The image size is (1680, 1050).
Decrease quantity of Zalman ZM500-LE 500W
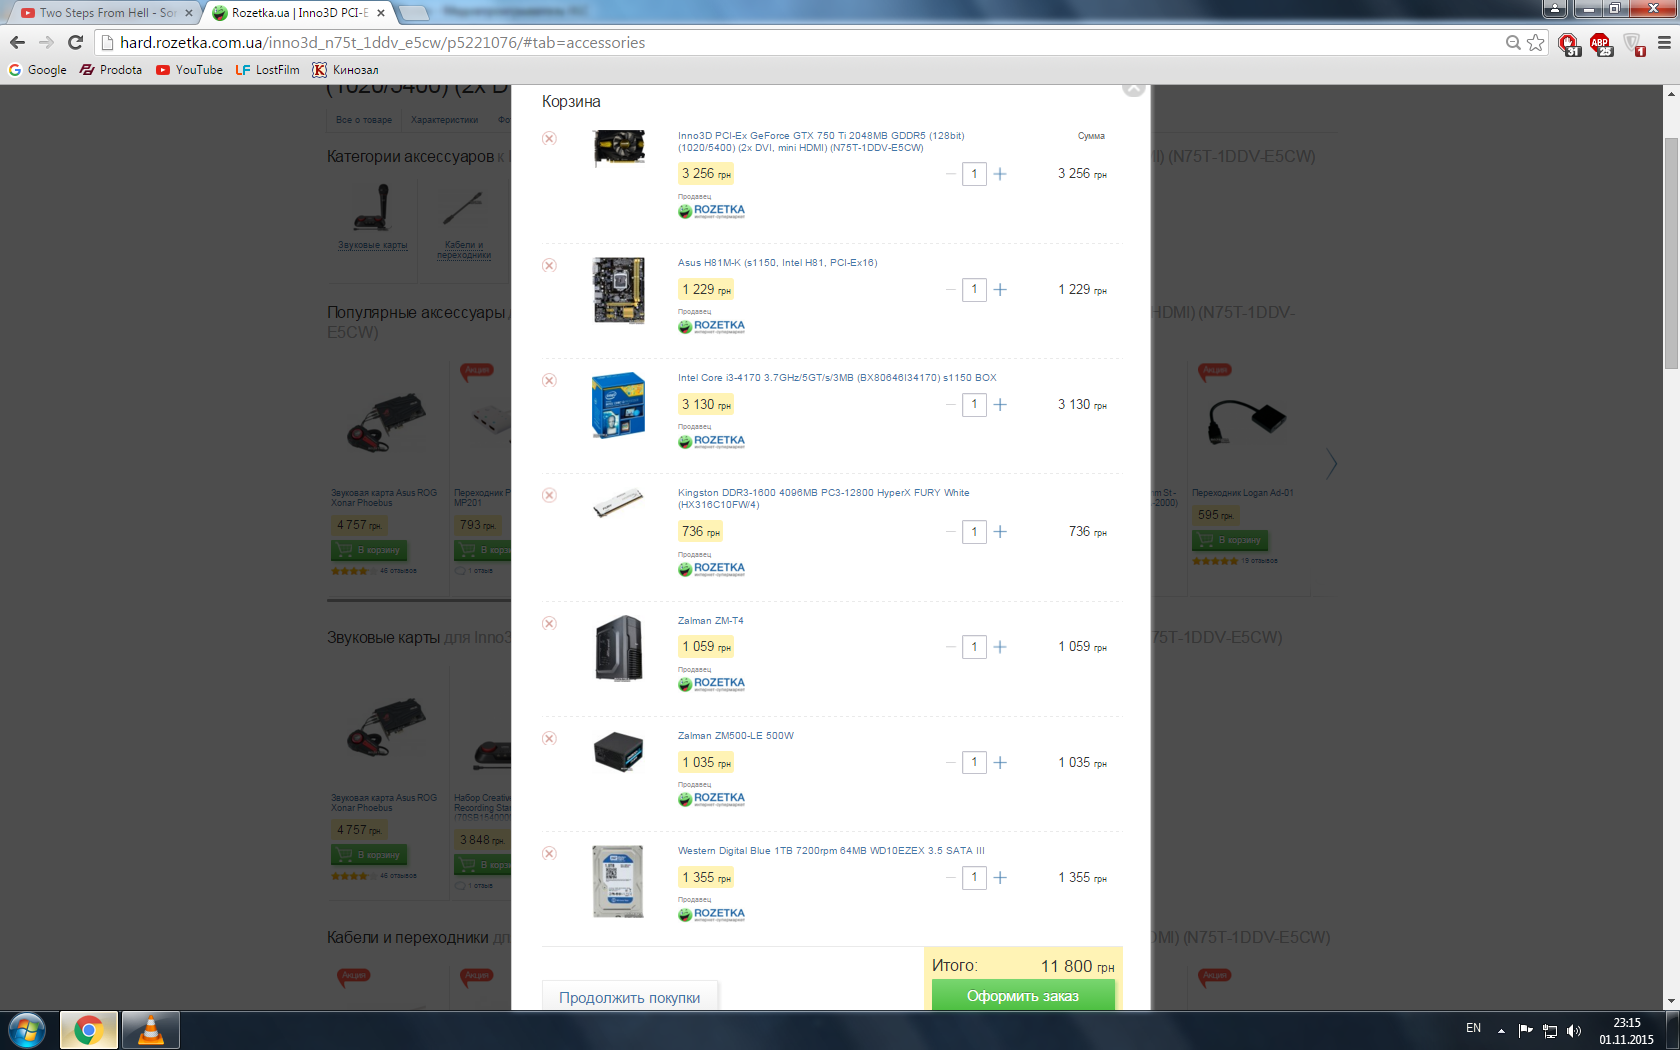[950, 763]
